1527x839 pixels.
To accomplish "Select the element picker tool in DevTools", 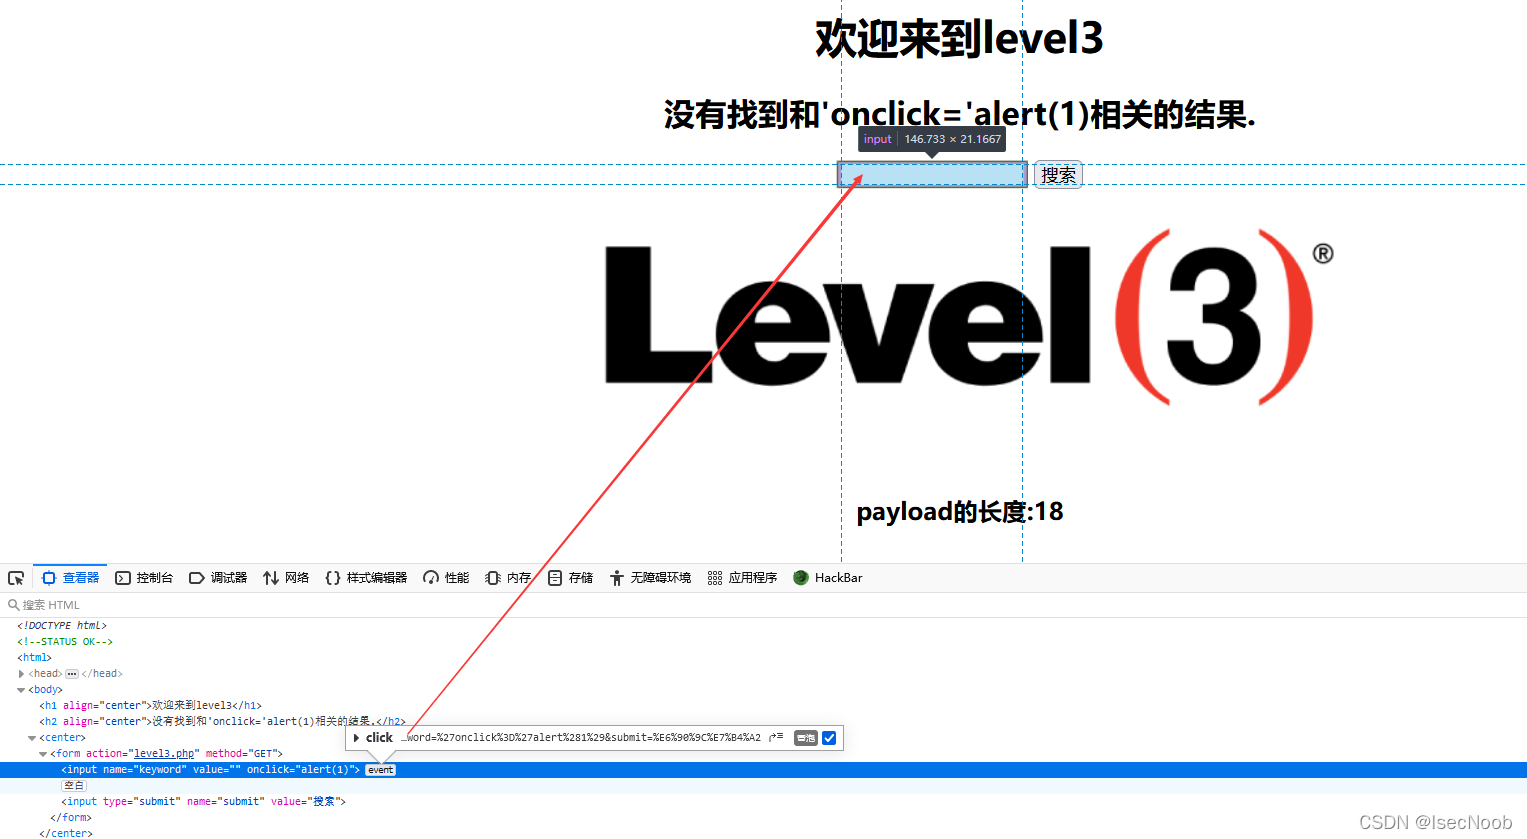I will point(15,577).
